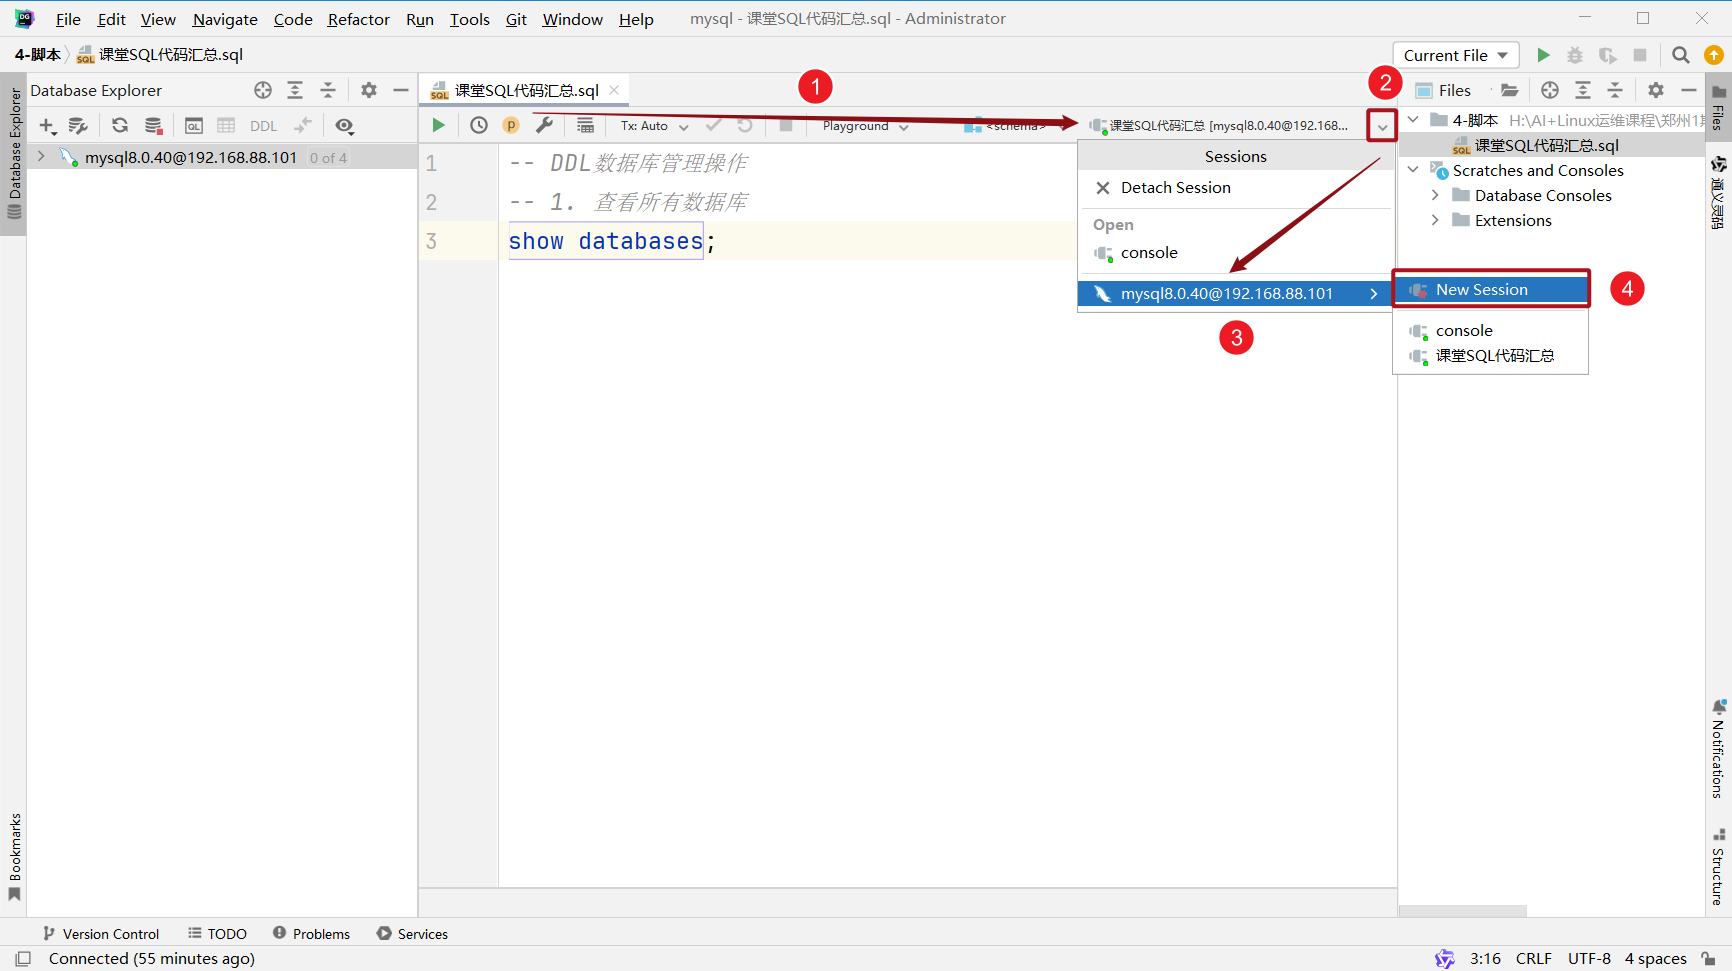Open the Tx: Auto transaction mode dropdown
The image size is (1732, 971).
tap(654, 126)
